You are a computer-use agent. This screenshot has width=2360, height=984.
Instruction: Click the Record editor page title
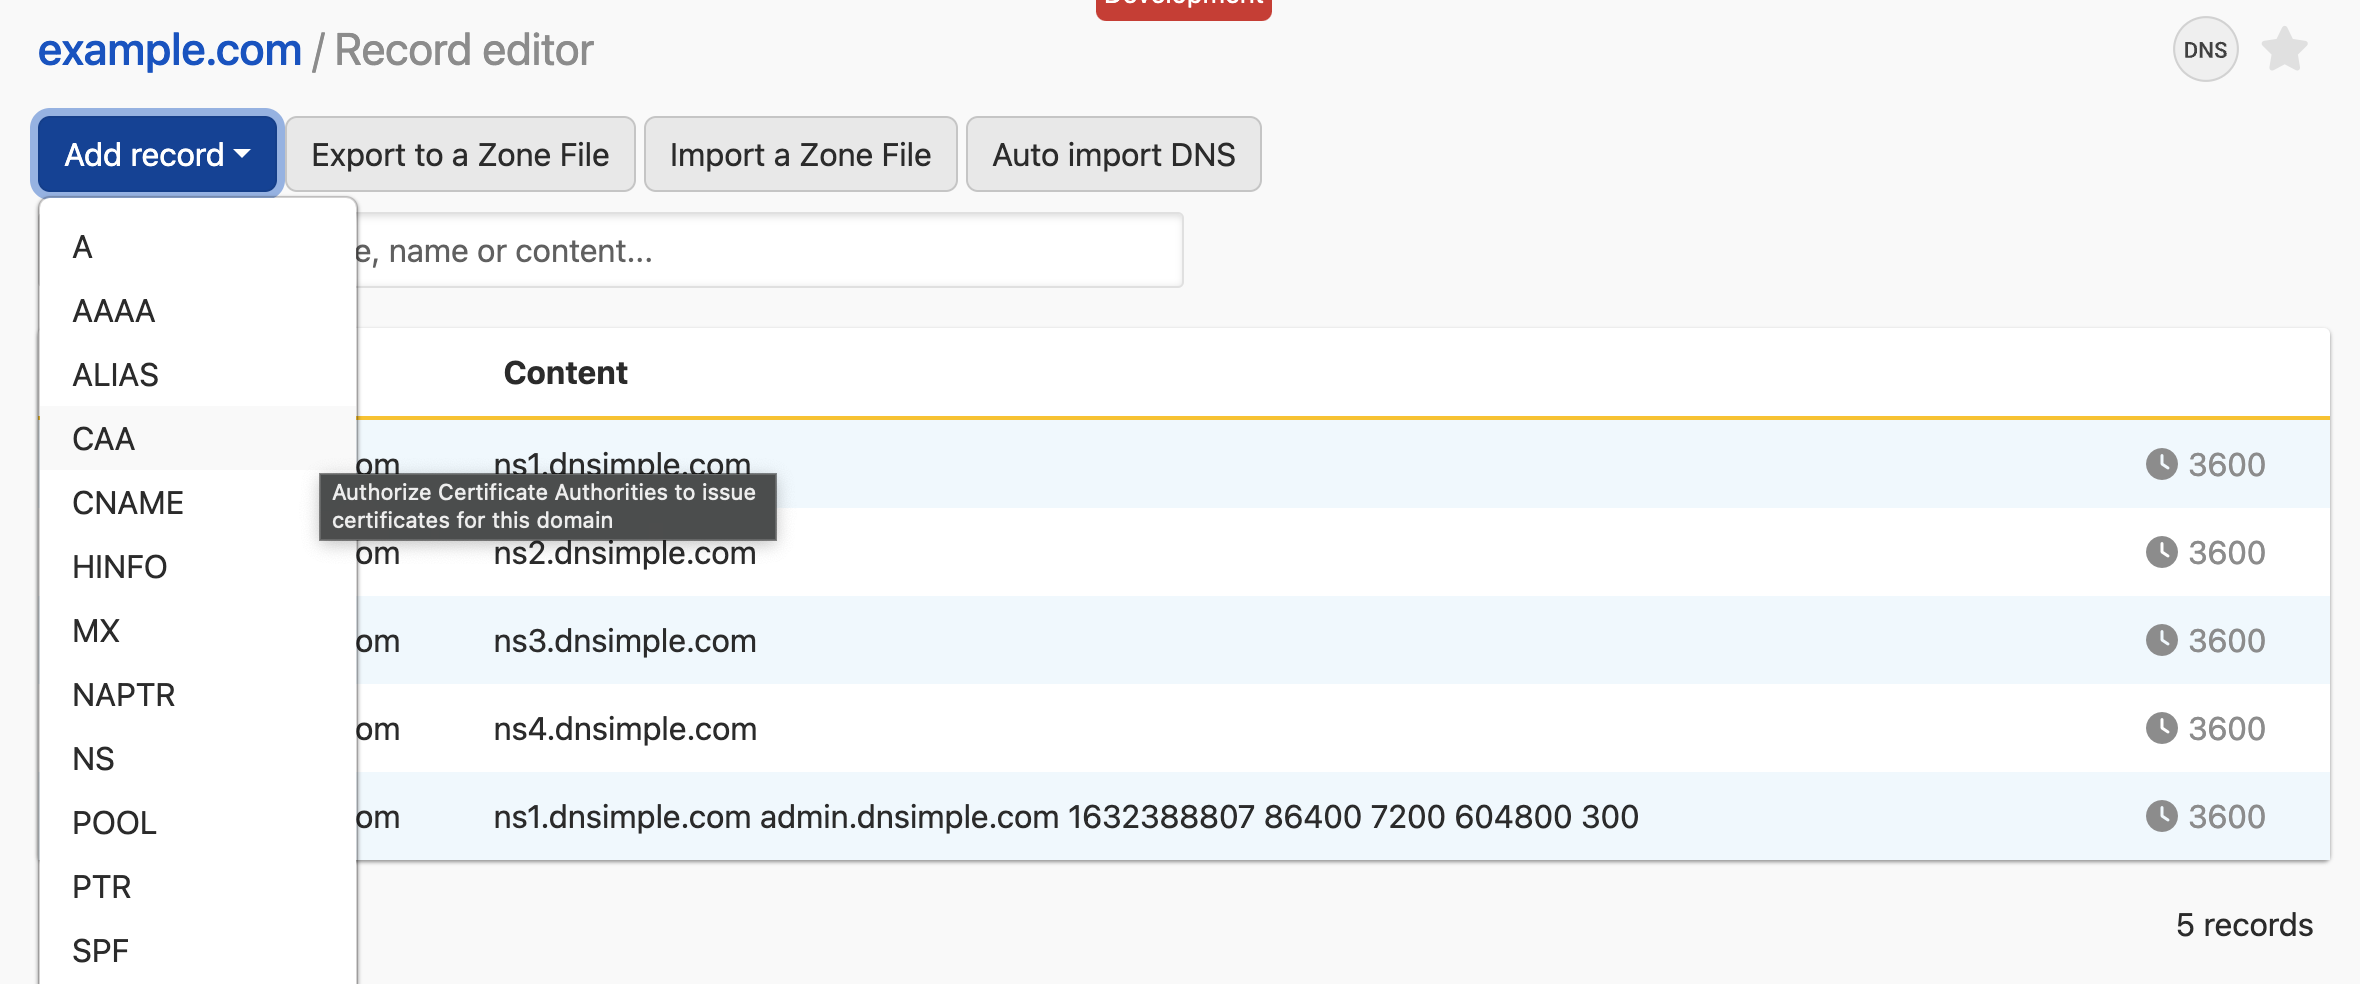[464, 50]
